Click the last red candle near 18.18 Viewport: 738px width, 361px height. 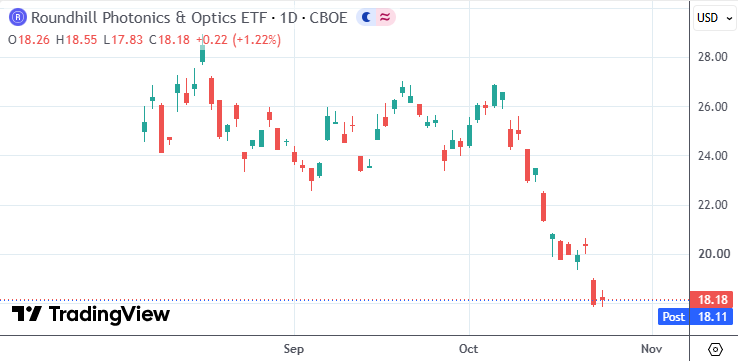tap(602, 298)
